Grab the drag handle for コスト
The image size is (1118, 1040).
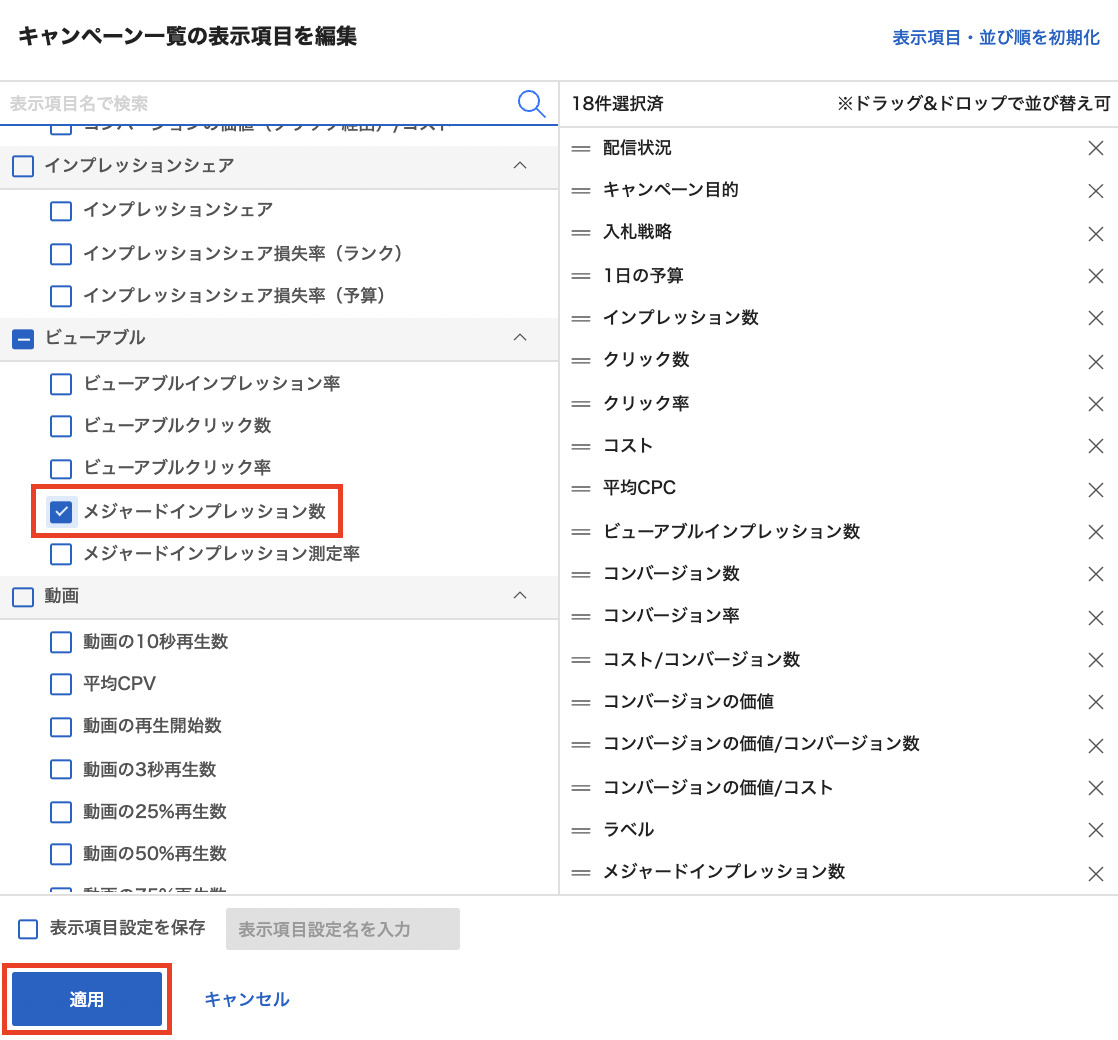coord(581,446)
